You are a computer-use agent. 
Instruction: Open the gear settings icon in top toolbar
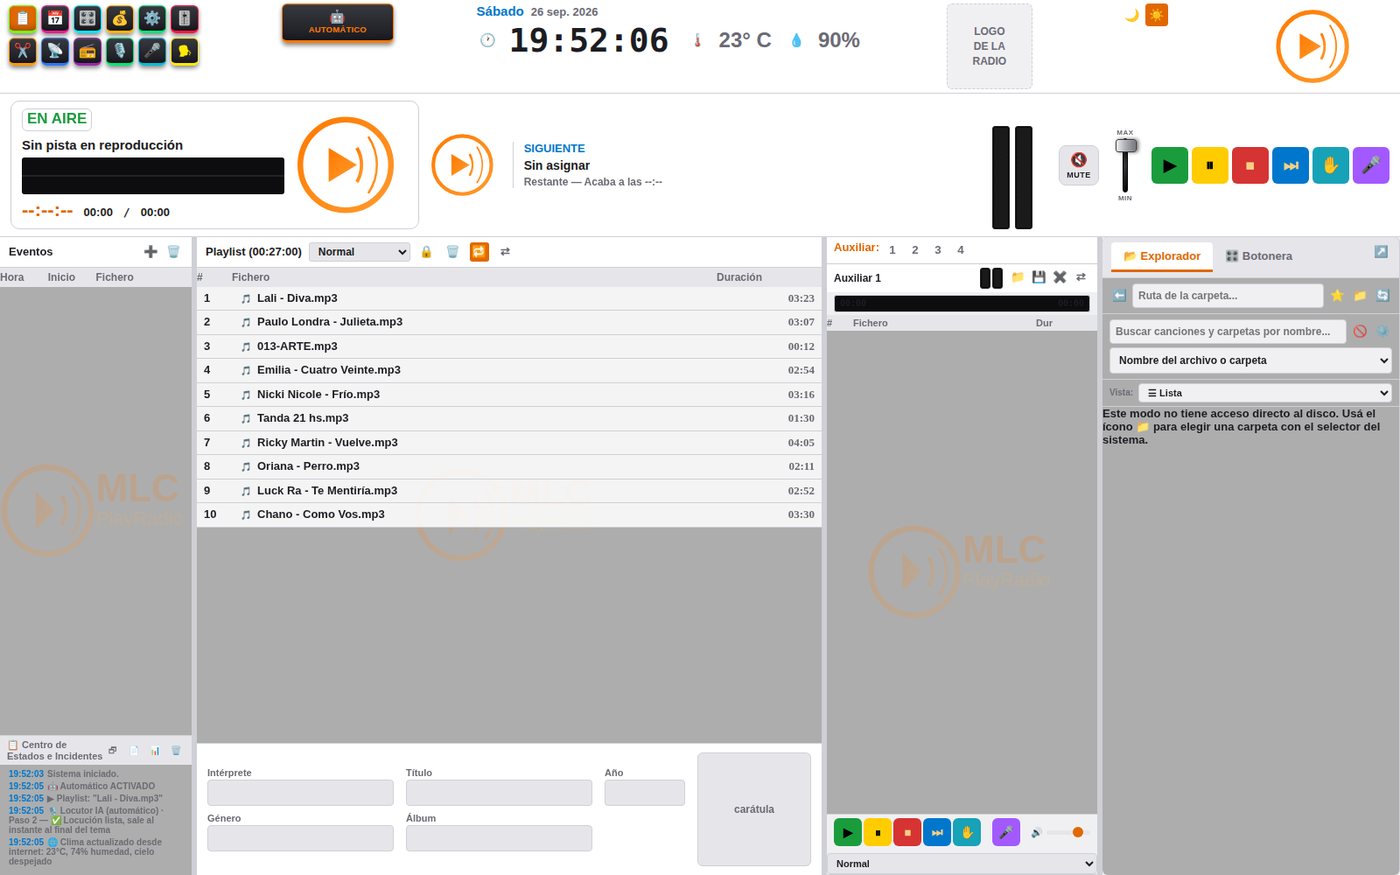tap(152, 18)
